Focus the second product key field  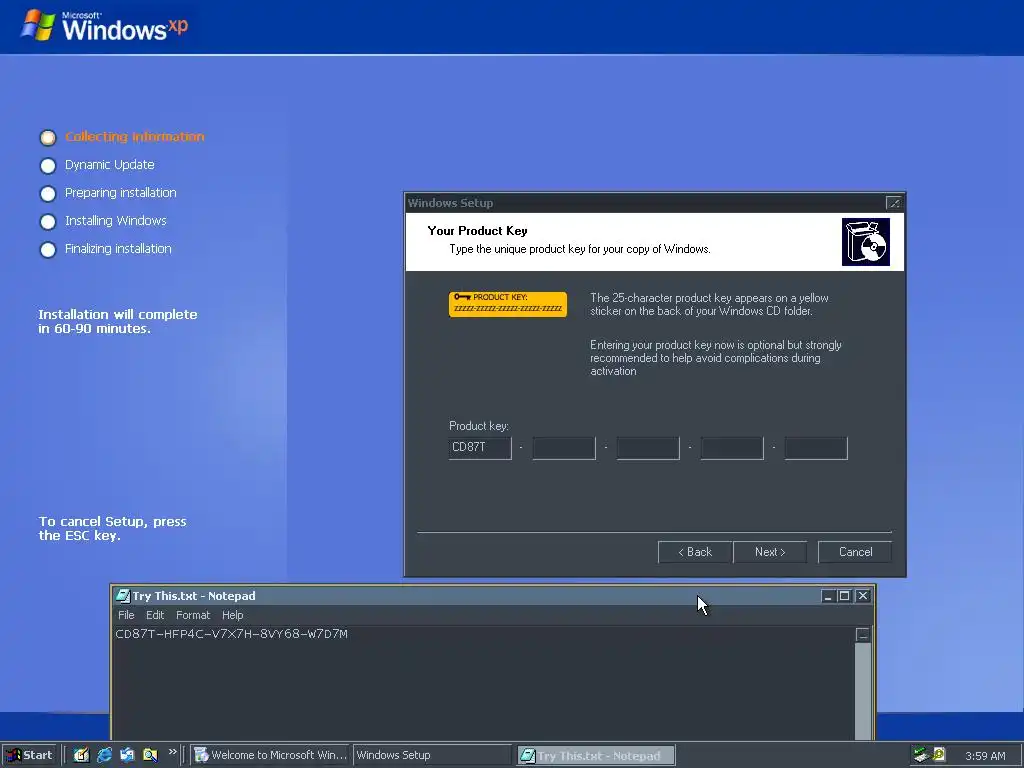pyautogui.click(x=564, y=448)
